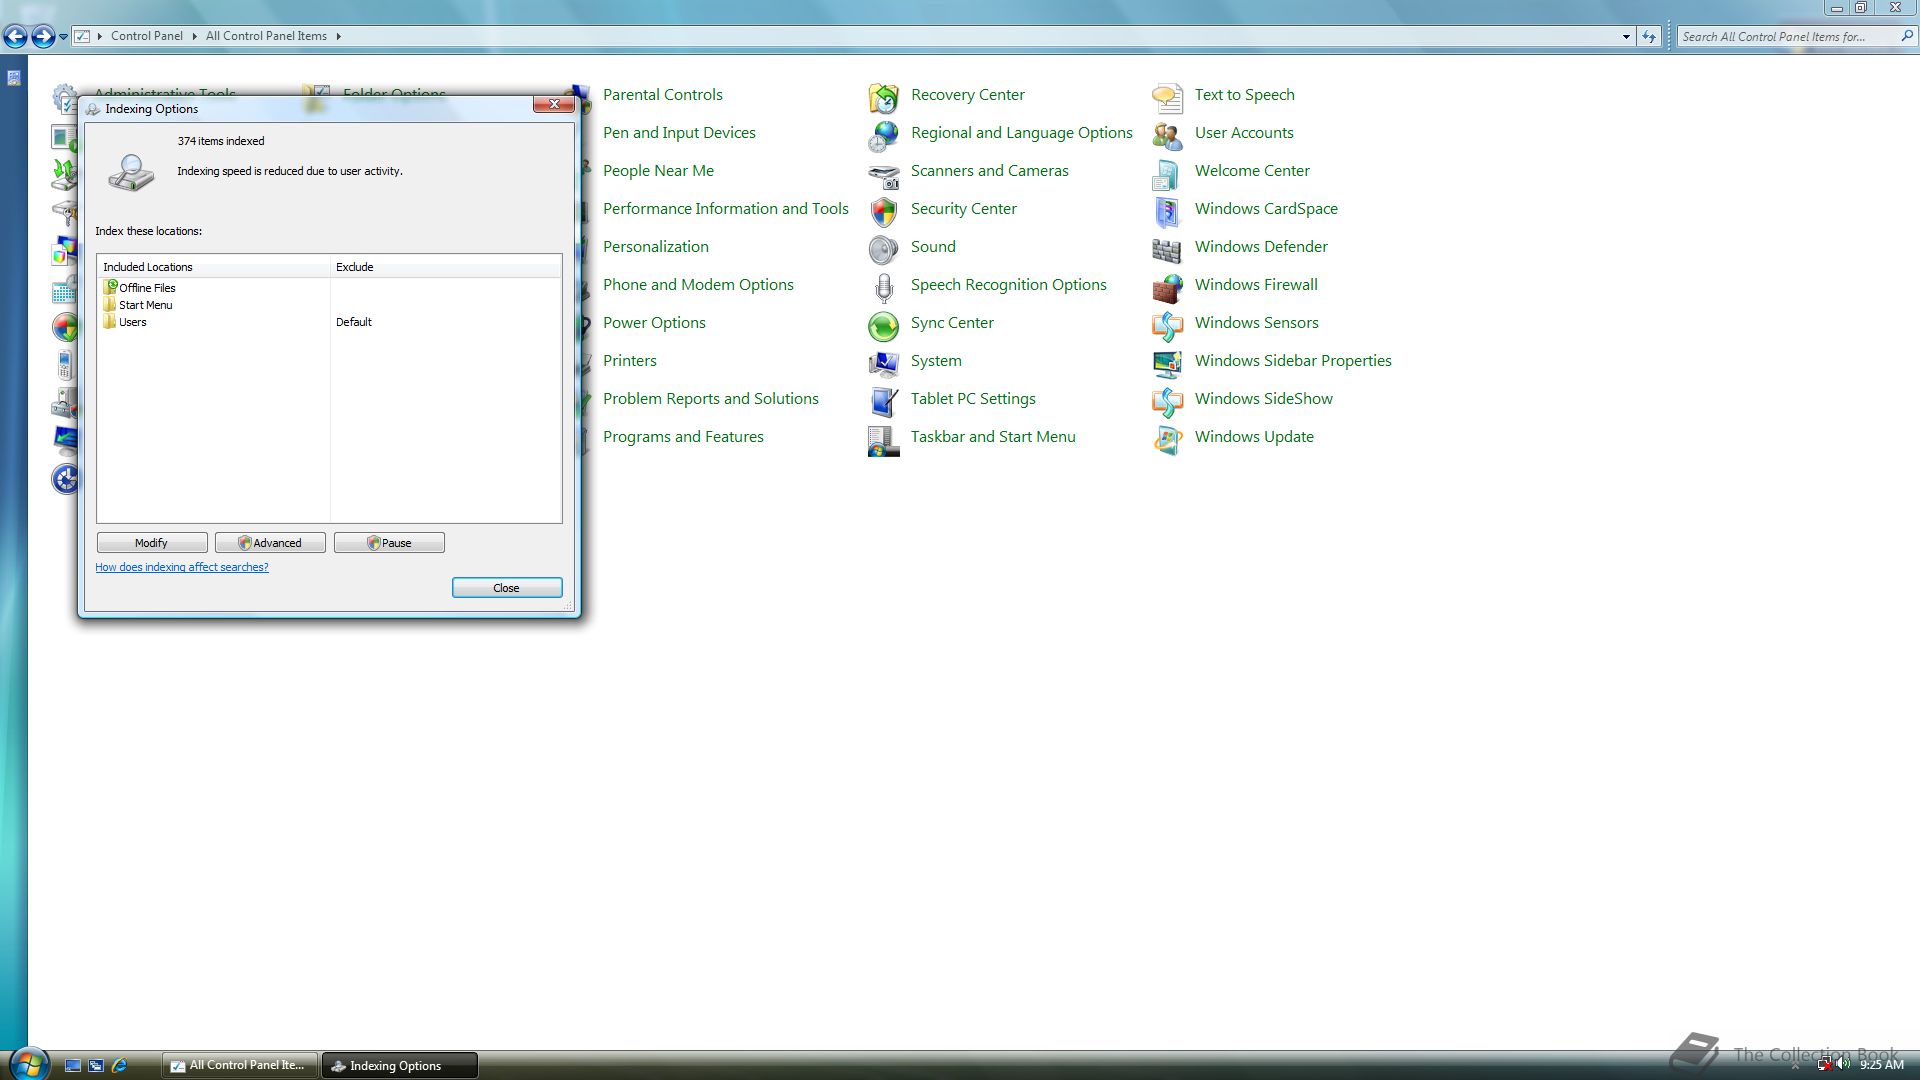Open Problem Reports and Solutions
The width and height of the screenshot is (1920, 1080).
710,398
